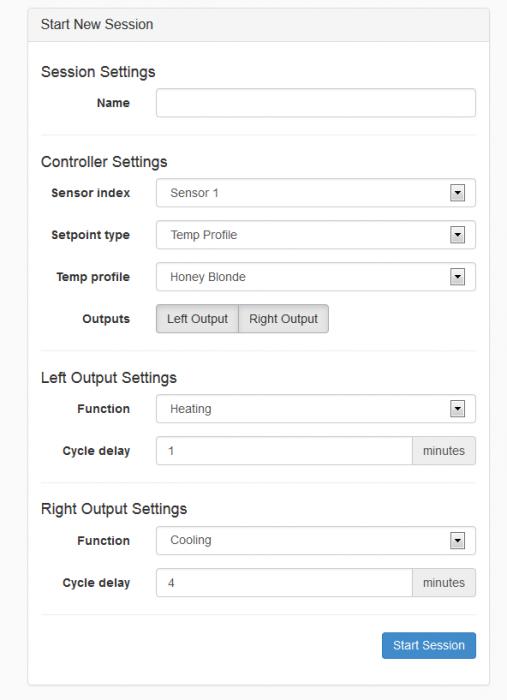Focus the session Name input field
This screenshot has width=507, height=700.
click(x=316, y=103)
